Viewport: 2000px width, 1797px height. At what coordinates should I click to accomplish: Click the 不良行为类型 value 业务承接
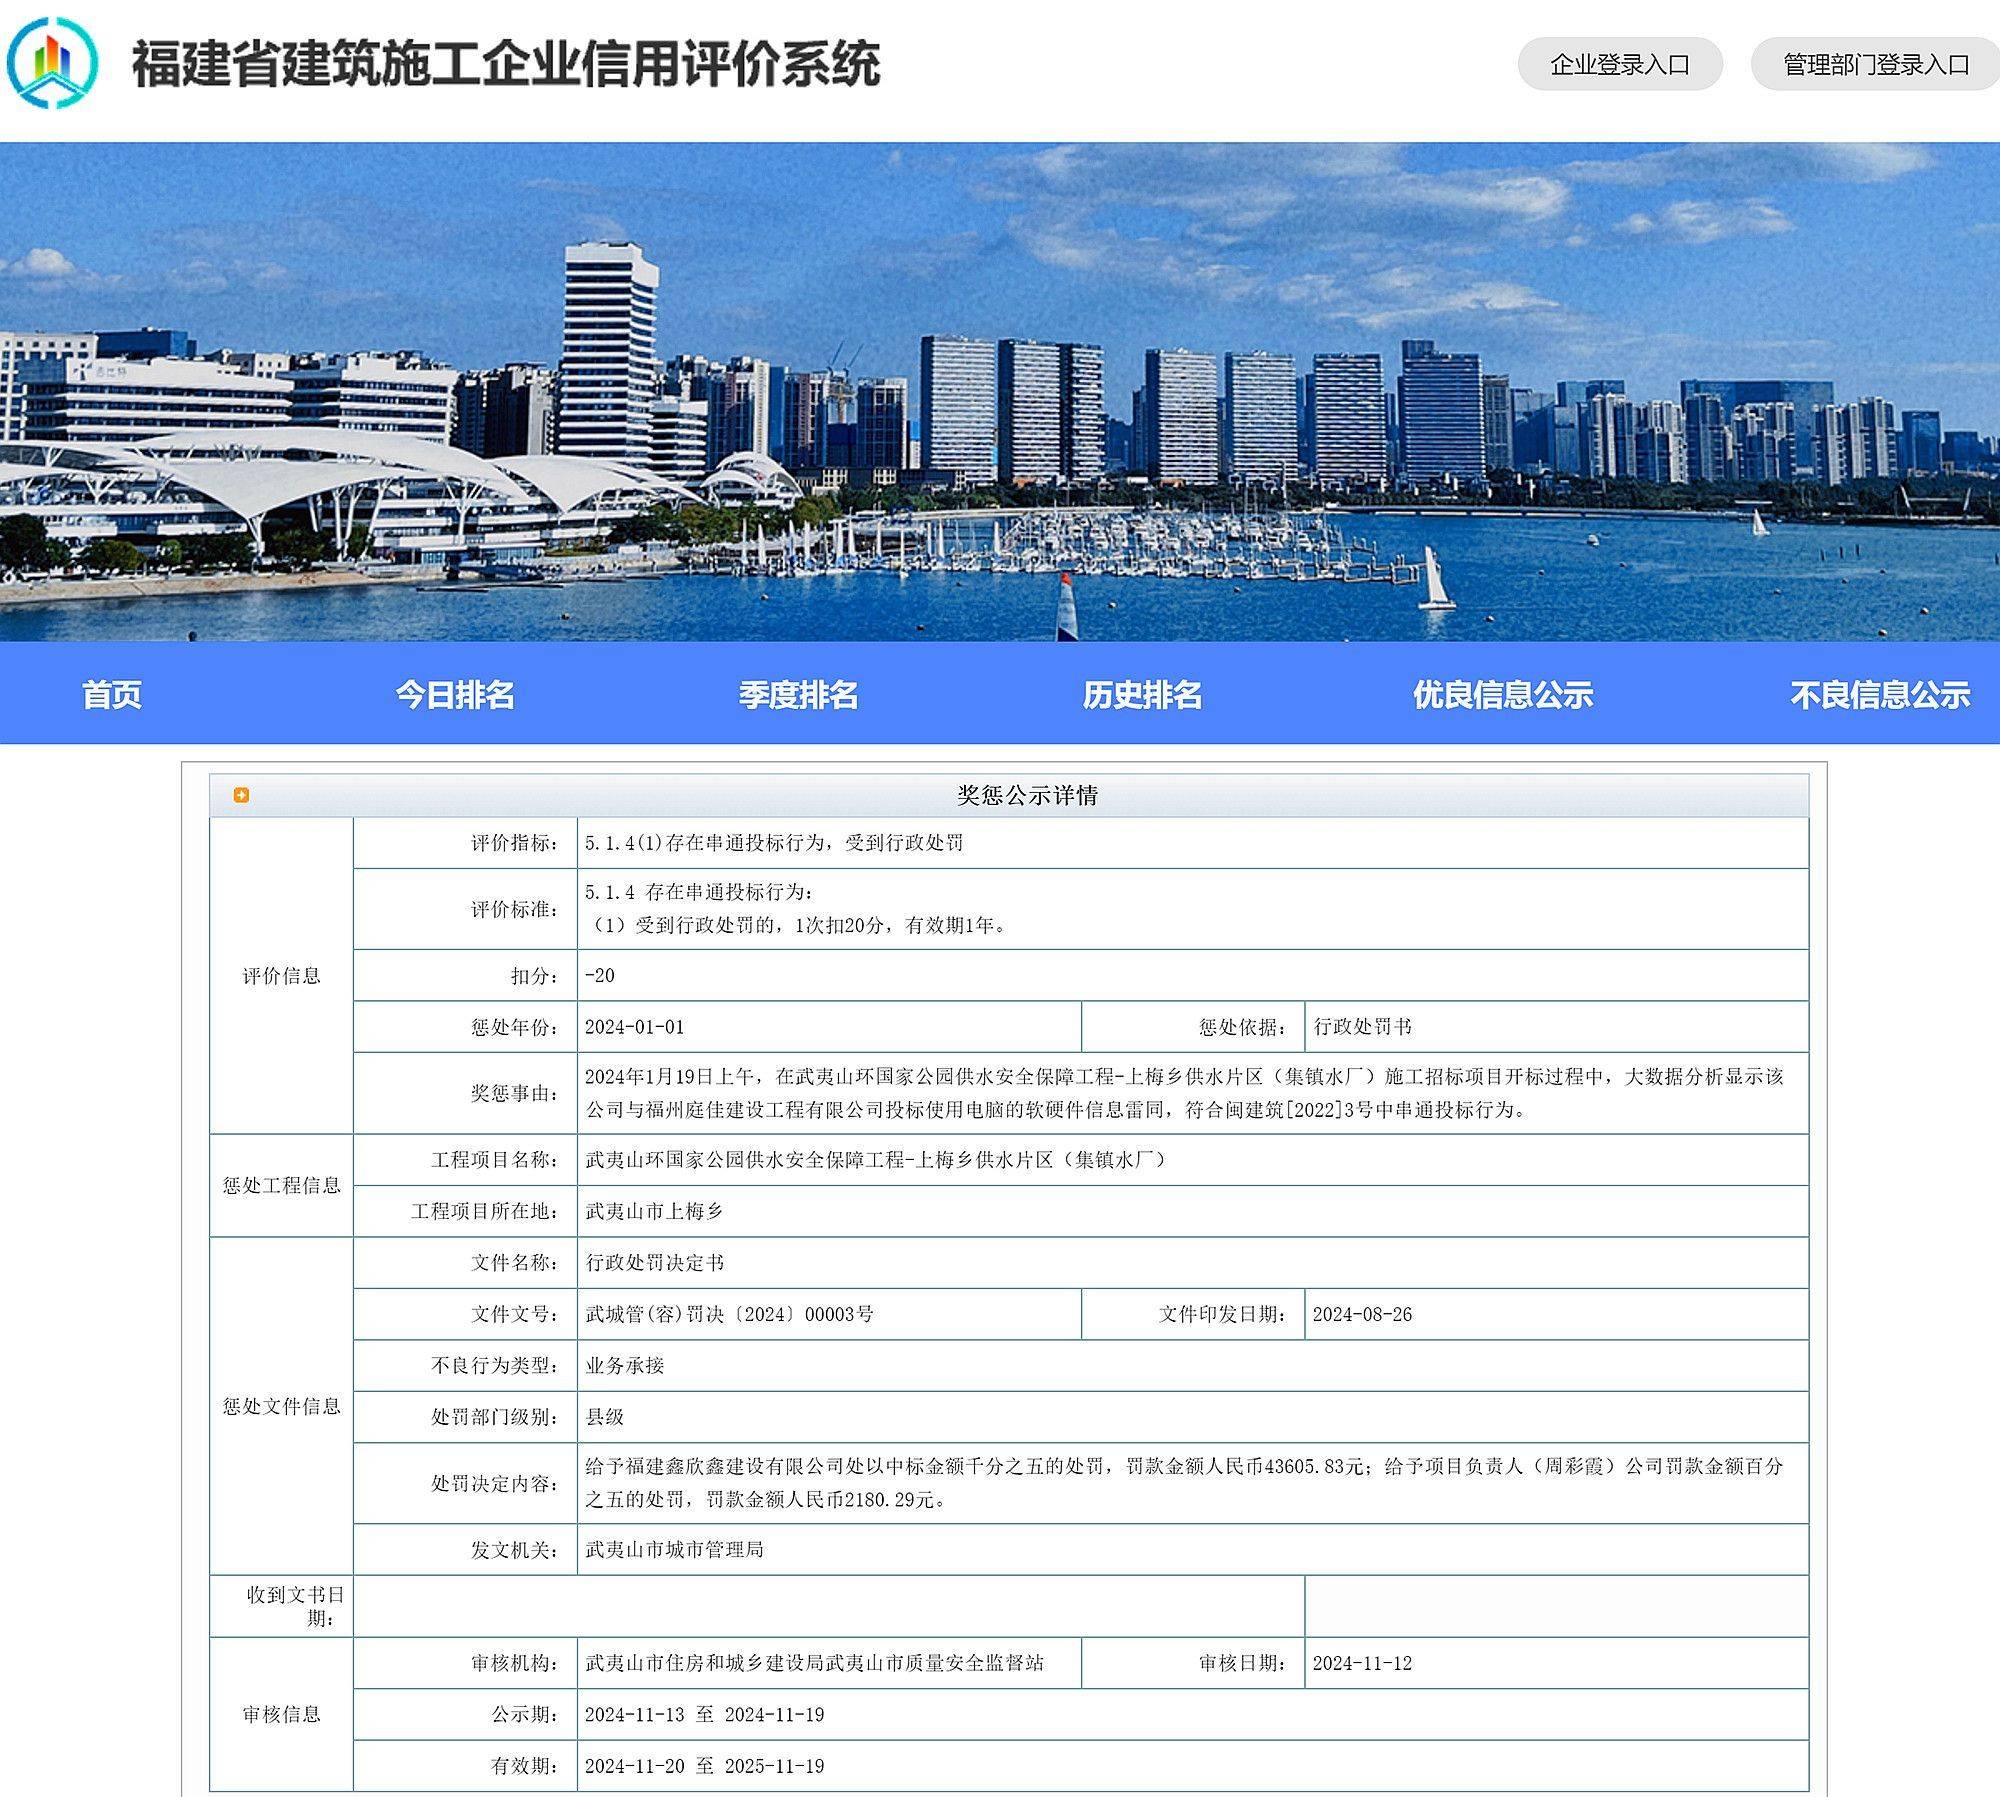pyautogui.click(x=625, y=1366)
